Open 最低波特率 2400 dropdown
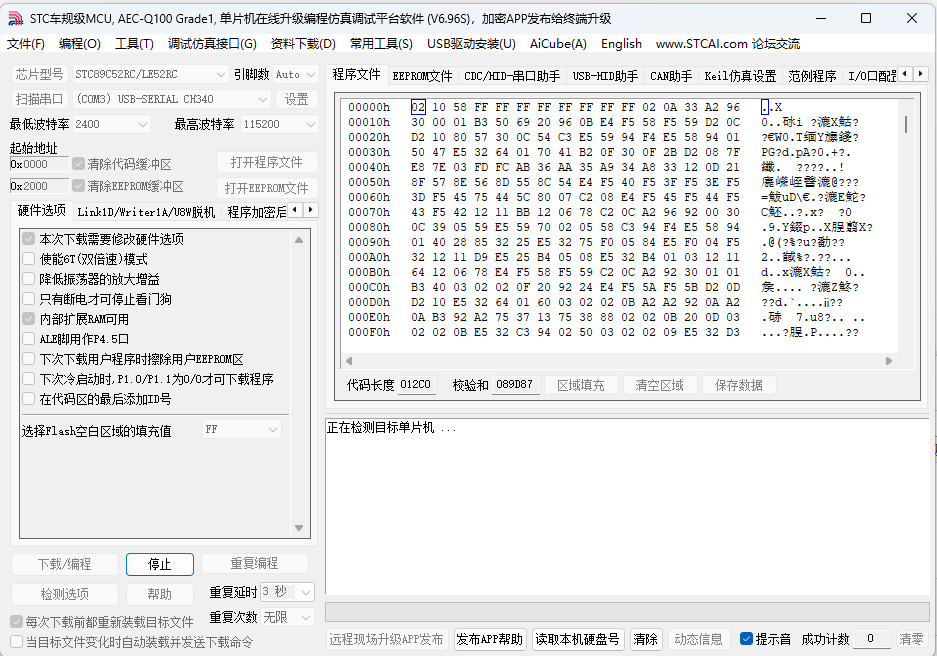The width and height of the screenshot is (937, 656). point(111,124)
